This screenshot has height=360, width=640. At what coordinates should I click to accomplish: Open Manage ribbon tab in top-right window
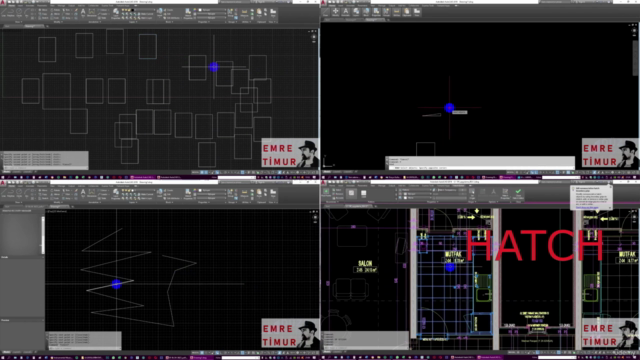click(381, 6)
